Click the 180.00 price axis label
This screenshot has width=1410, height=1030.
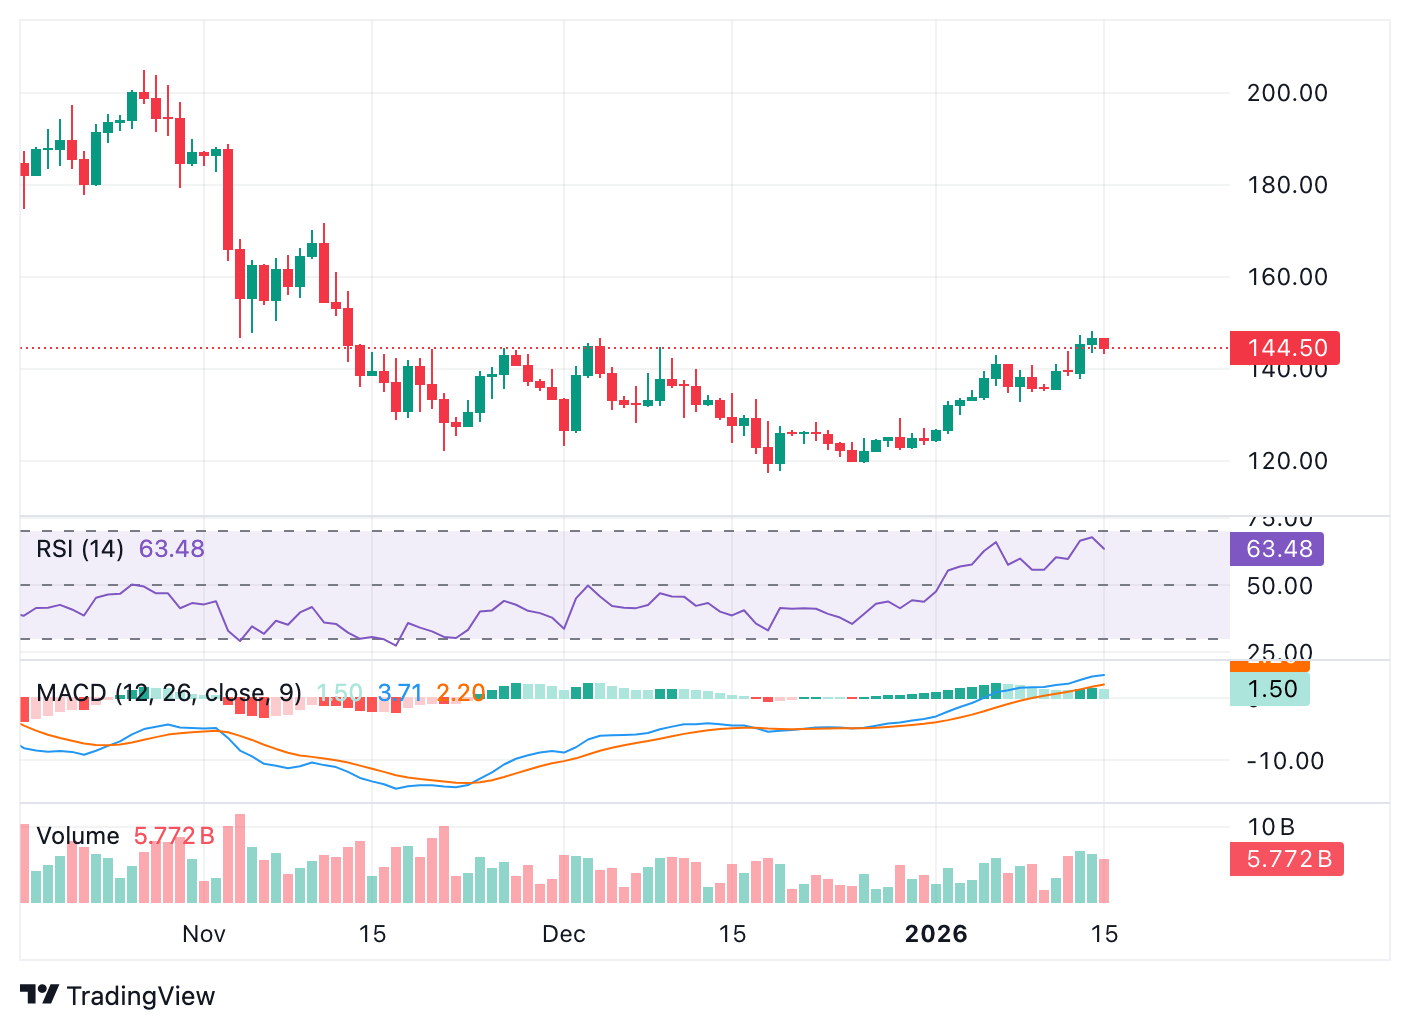tap(1287, 185)
